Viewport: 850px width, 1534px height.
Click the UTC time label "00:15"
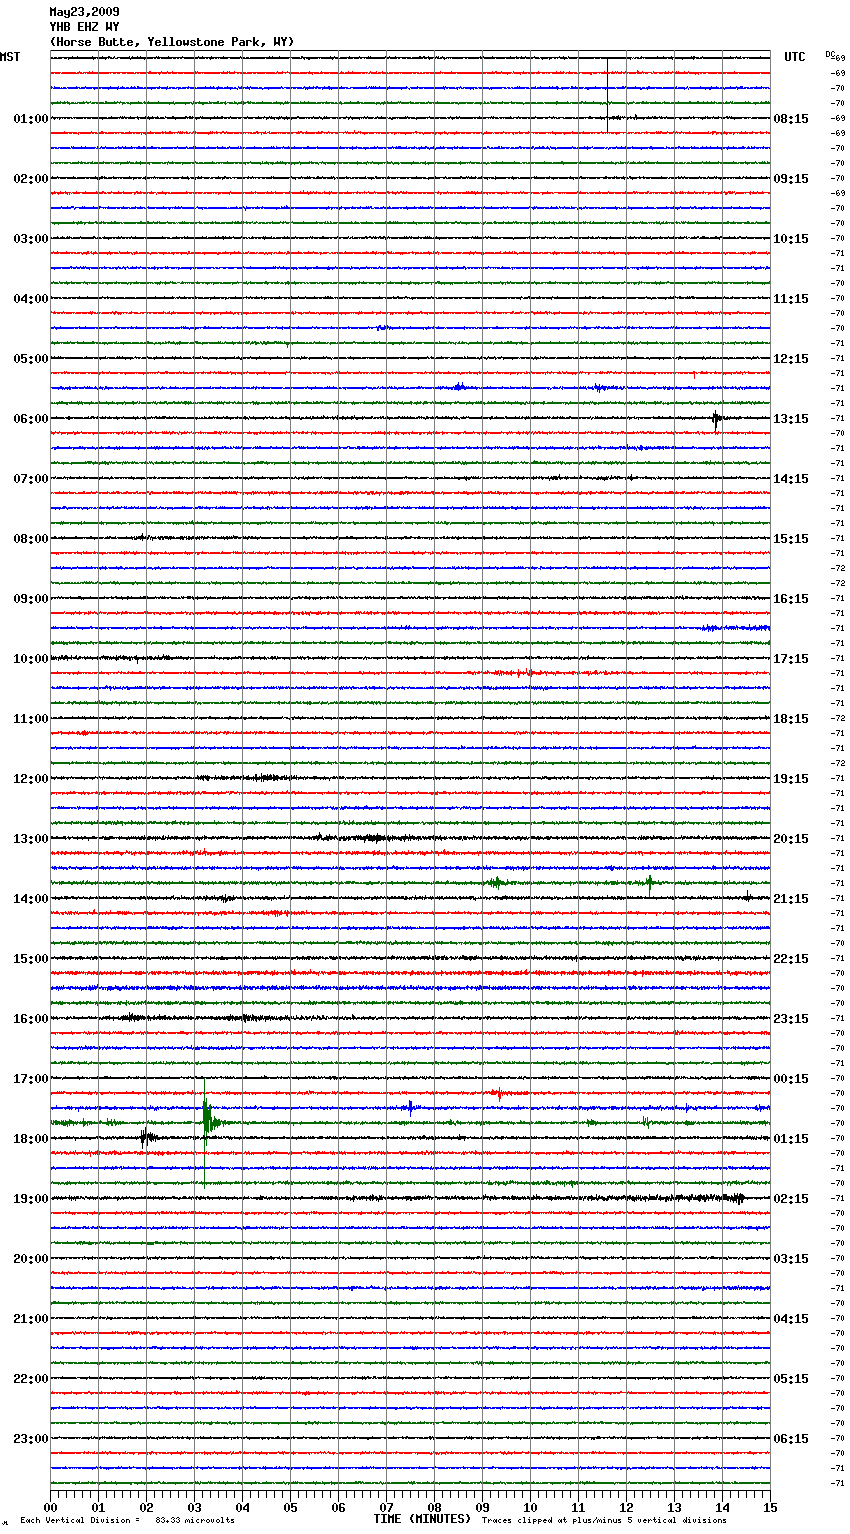click(791, 1079)
